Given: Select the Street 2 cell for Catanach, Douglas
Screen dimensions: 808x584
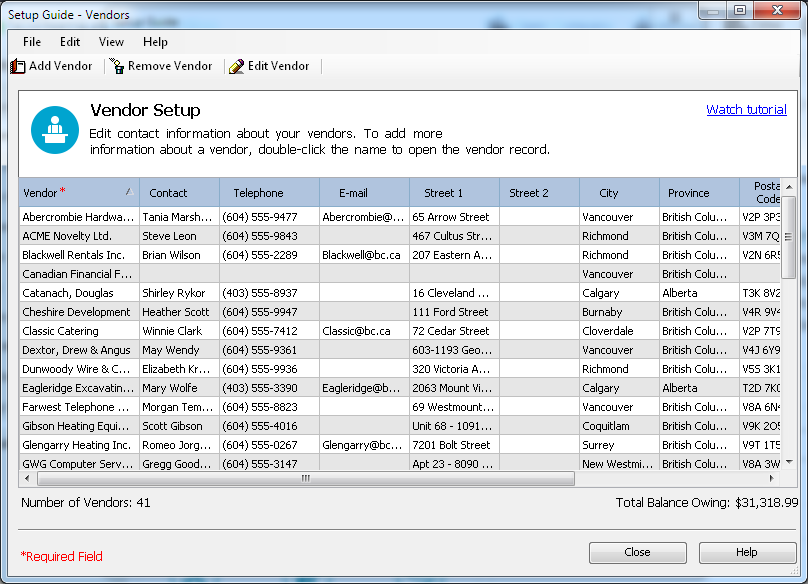Looking at the screenshot, I should [x=538, y=293].
